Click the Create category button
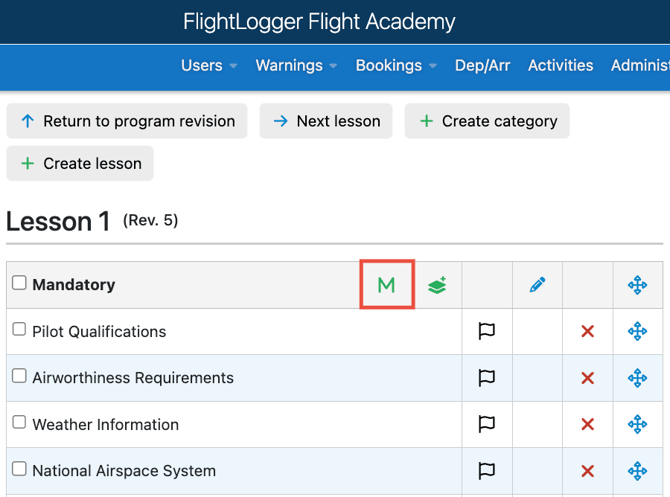Viewport: 670px width, 497px height. (487, 121)
